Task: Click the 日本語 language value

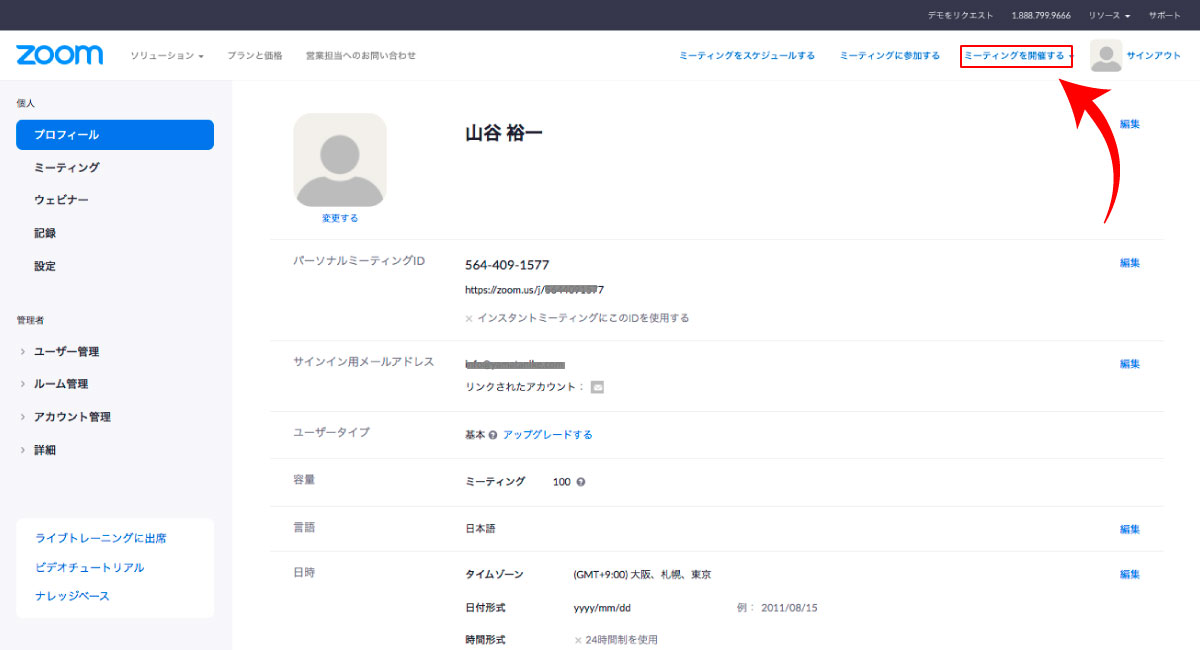Action: coord(480,529)
